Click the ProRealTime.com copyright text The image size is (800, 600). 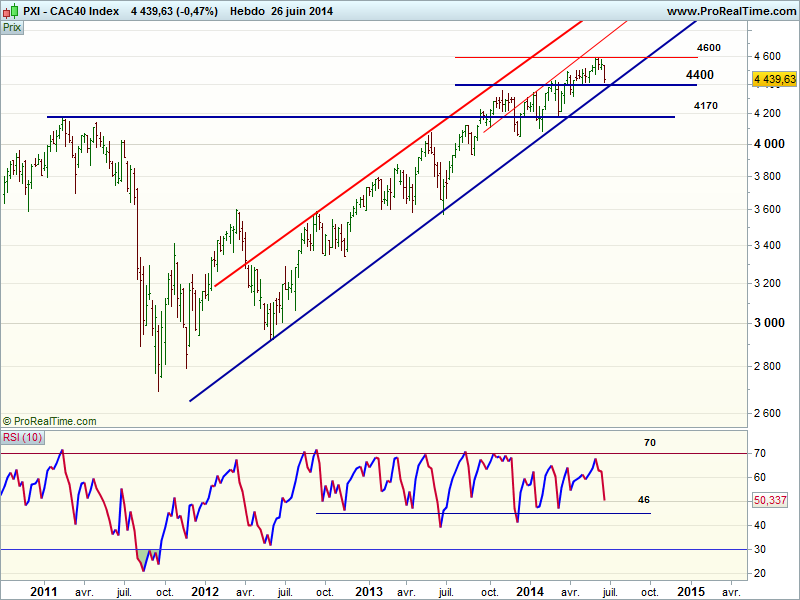pyautogui.click(x=50, y=422)
